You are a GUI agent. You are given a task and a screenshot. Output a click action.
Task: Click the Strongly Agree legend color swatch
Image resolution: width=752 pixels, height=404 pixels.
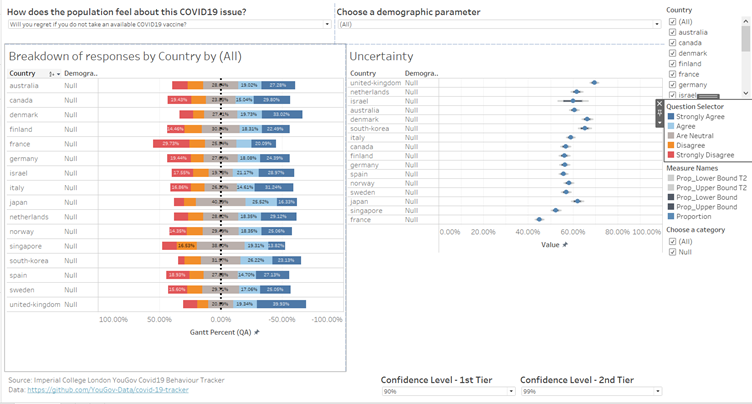point(671,116)
